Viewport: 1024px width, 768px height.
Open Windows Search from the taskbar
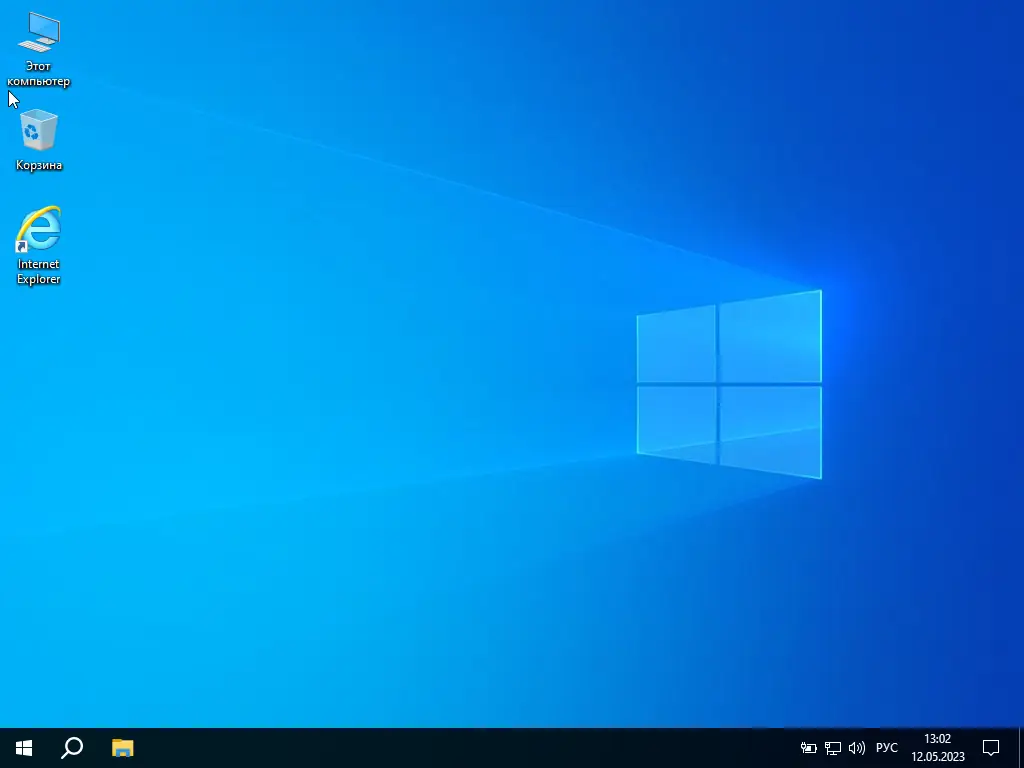(71, 747)
